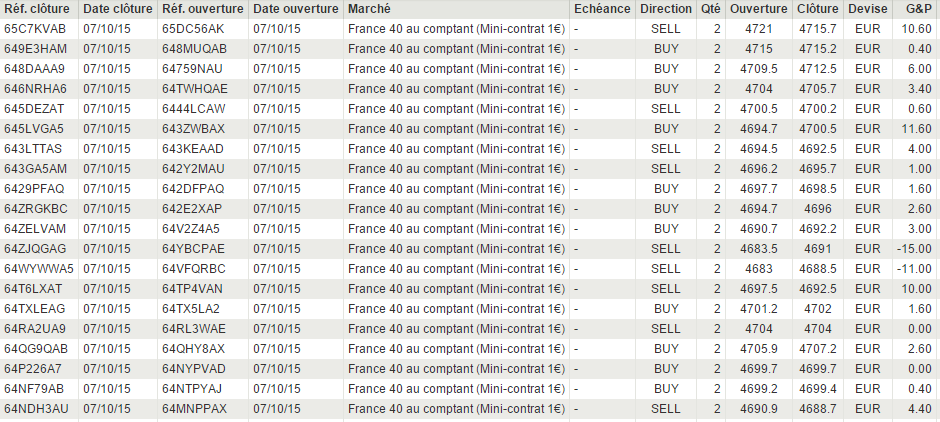The height and width of the screenshot is (422, 940).
Task: Sort by G&P column header
Action: pyautogui.click(x=918, y=8)
